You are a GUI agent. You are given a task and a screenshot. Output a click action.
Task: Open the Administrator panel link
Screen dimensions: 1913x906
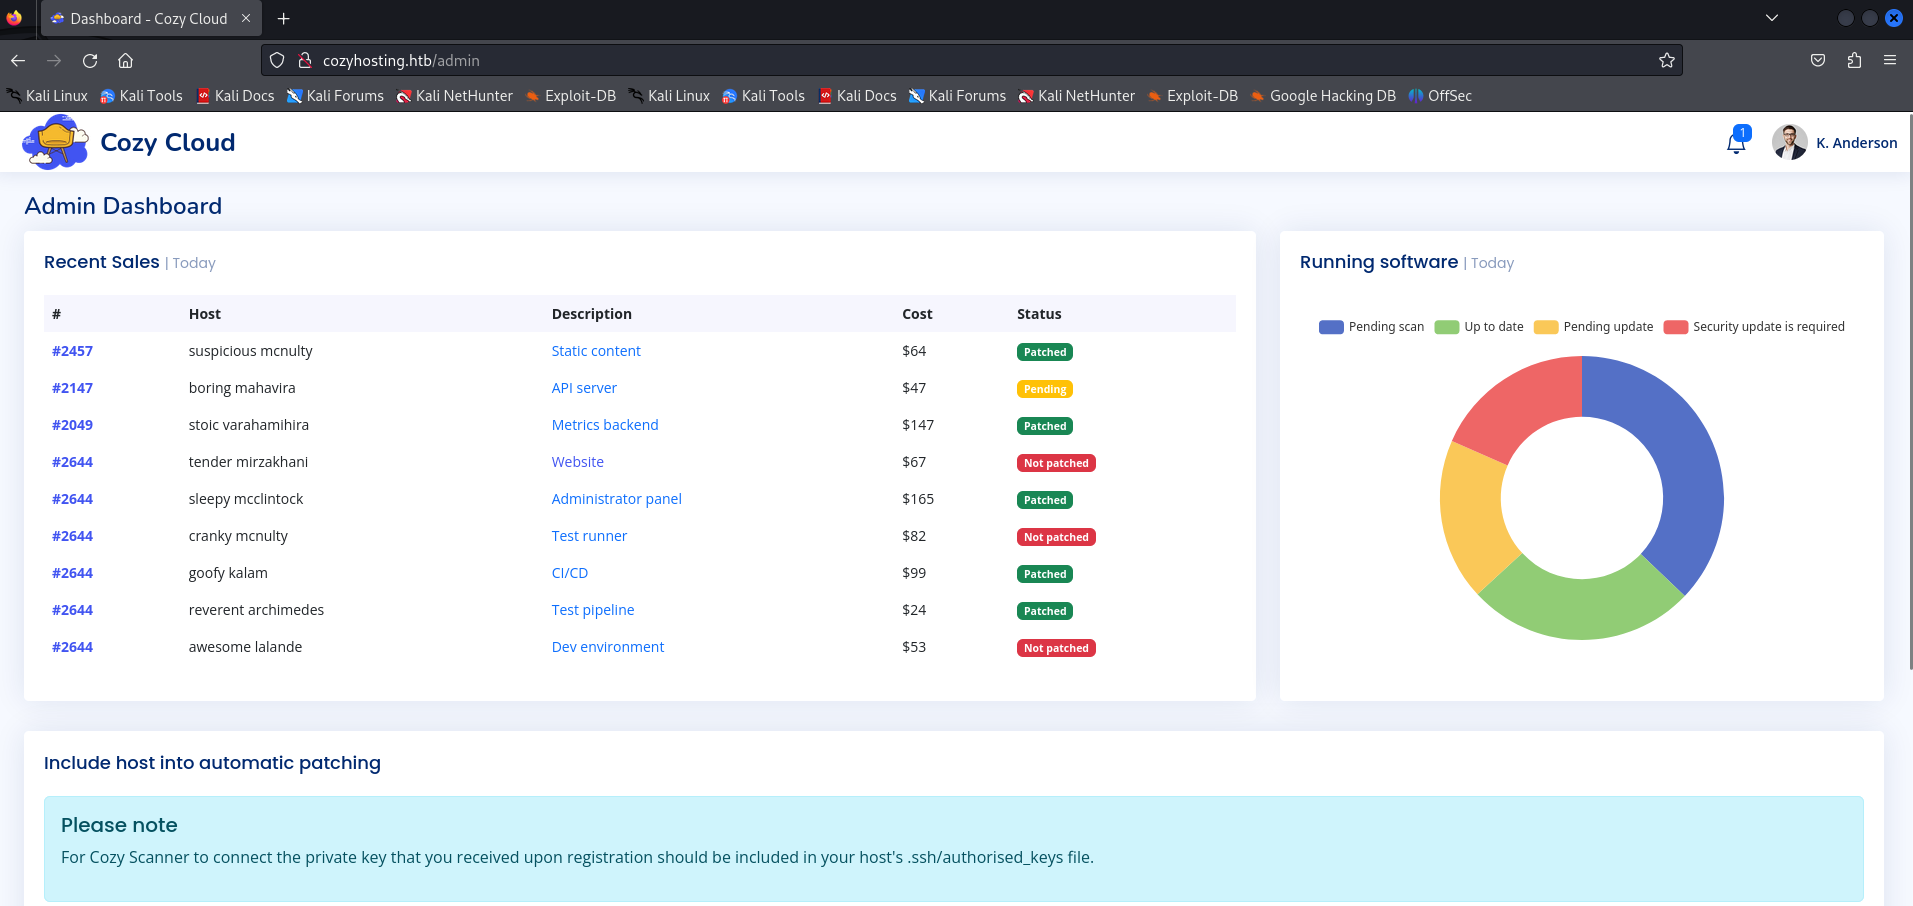click(x=617, y=499)
